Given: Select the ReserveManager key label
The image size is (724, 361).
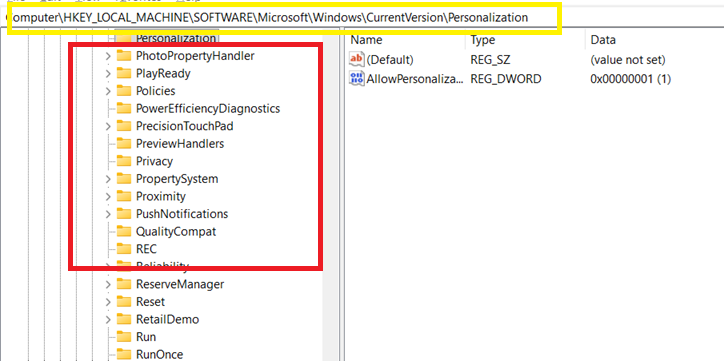Looking at the screenshot, I should coord(180,284).
